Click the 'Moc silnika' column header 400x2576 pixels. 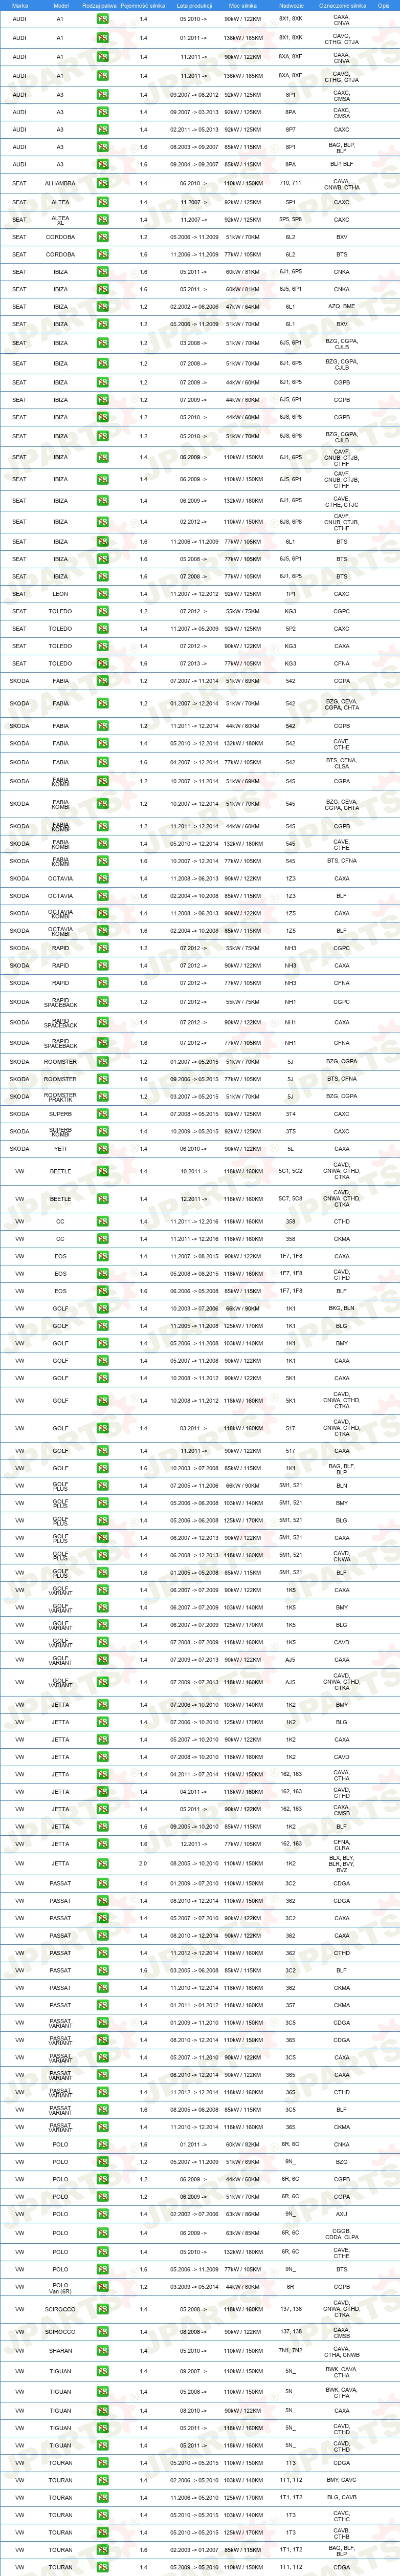[x=243, y=5]
